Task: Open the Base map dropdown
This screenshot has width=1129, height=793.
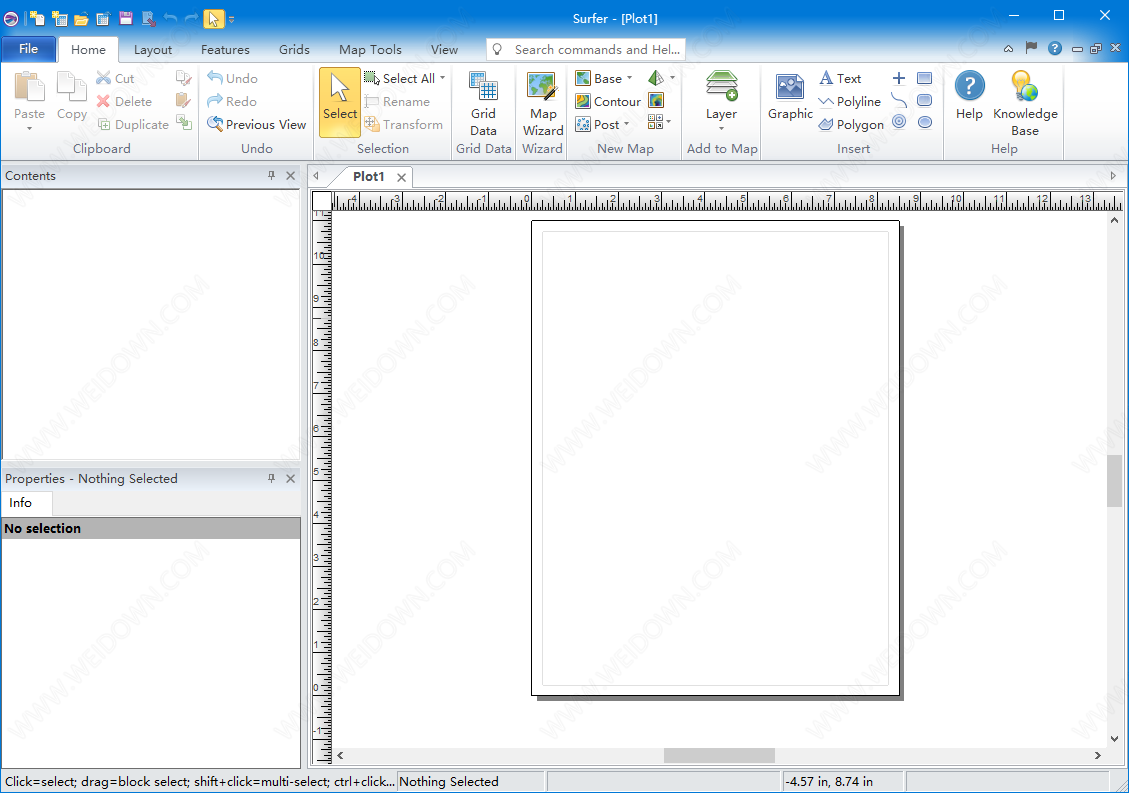Action: [629, 78]
